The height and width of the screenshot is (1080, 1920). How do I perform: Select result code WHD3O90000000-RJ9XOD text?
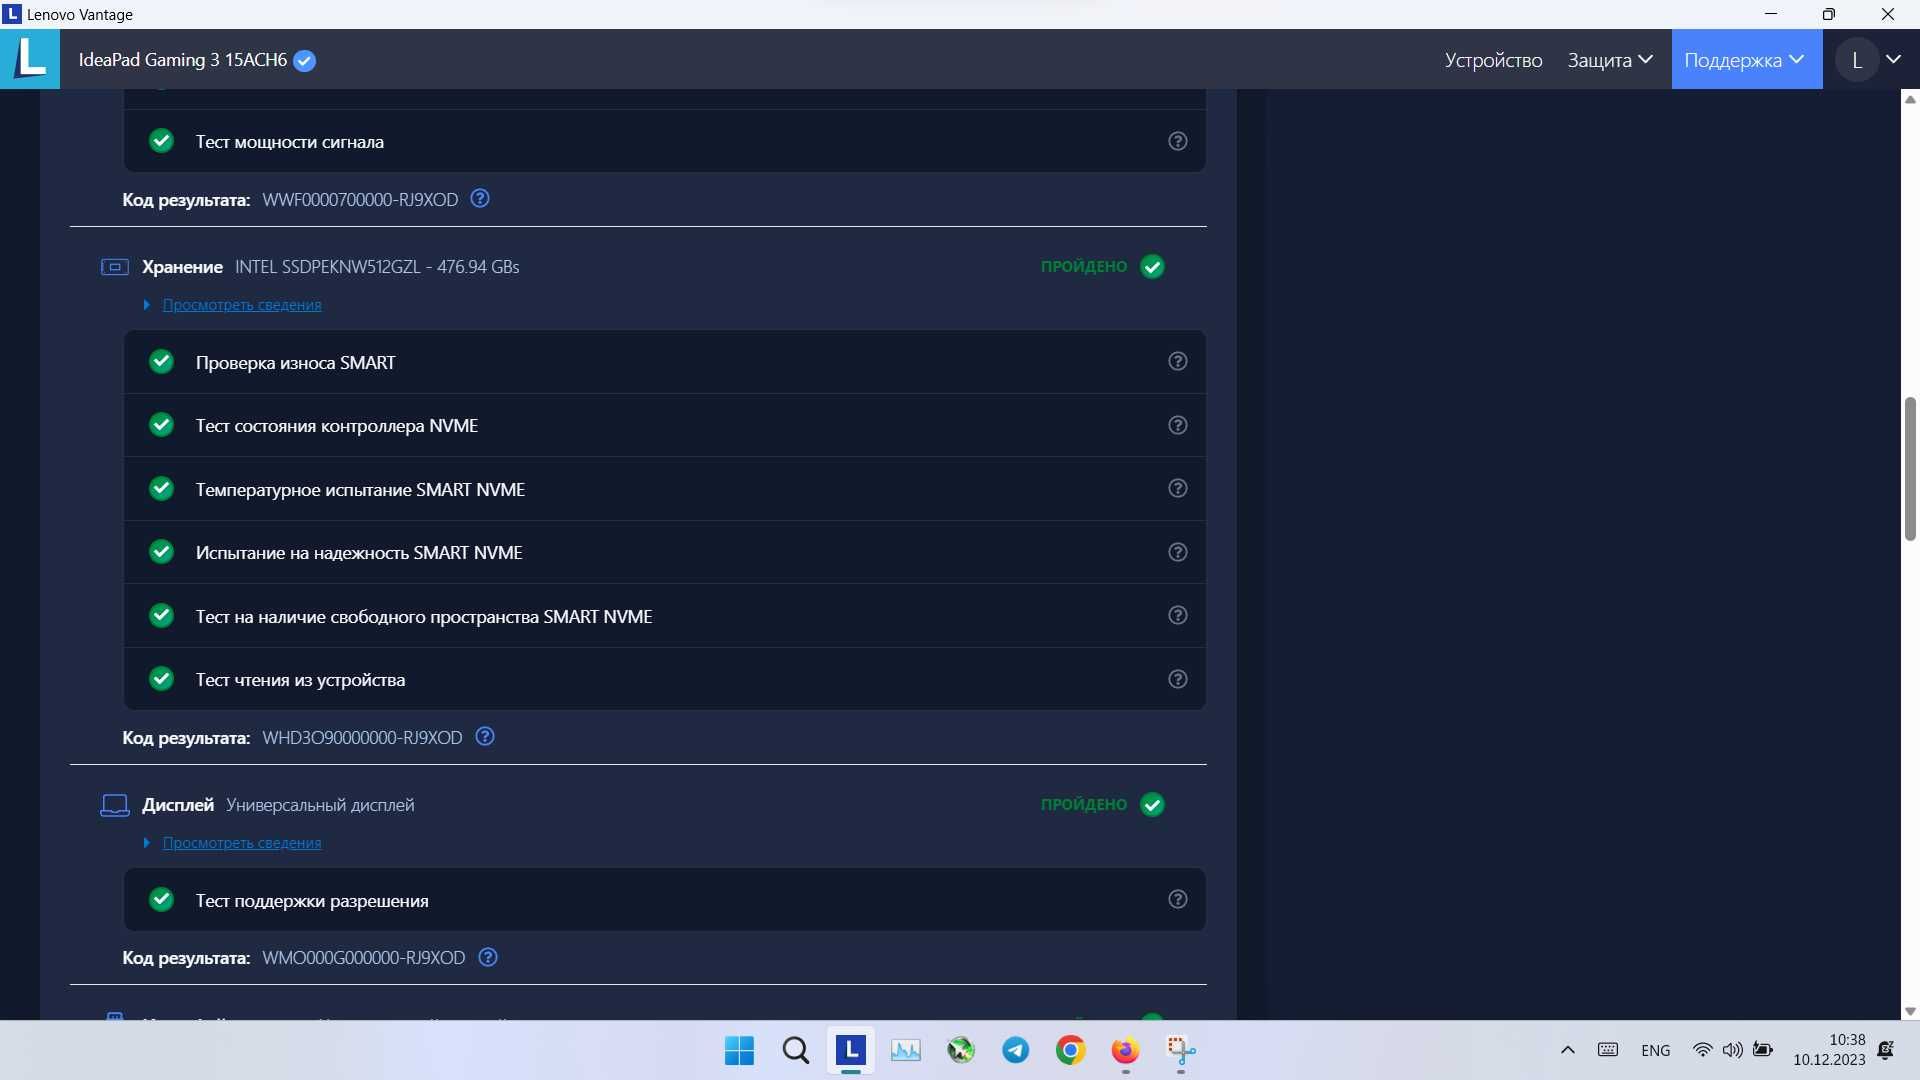pos(362,738)
